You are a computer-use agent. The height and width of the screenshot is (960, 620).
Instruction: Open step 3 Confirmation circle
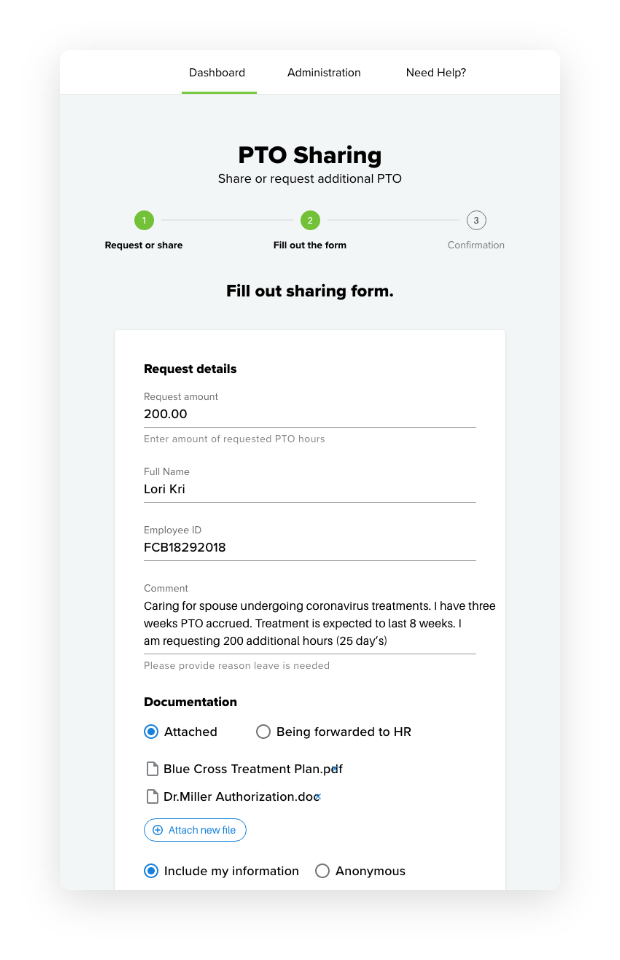pos(477,222)
